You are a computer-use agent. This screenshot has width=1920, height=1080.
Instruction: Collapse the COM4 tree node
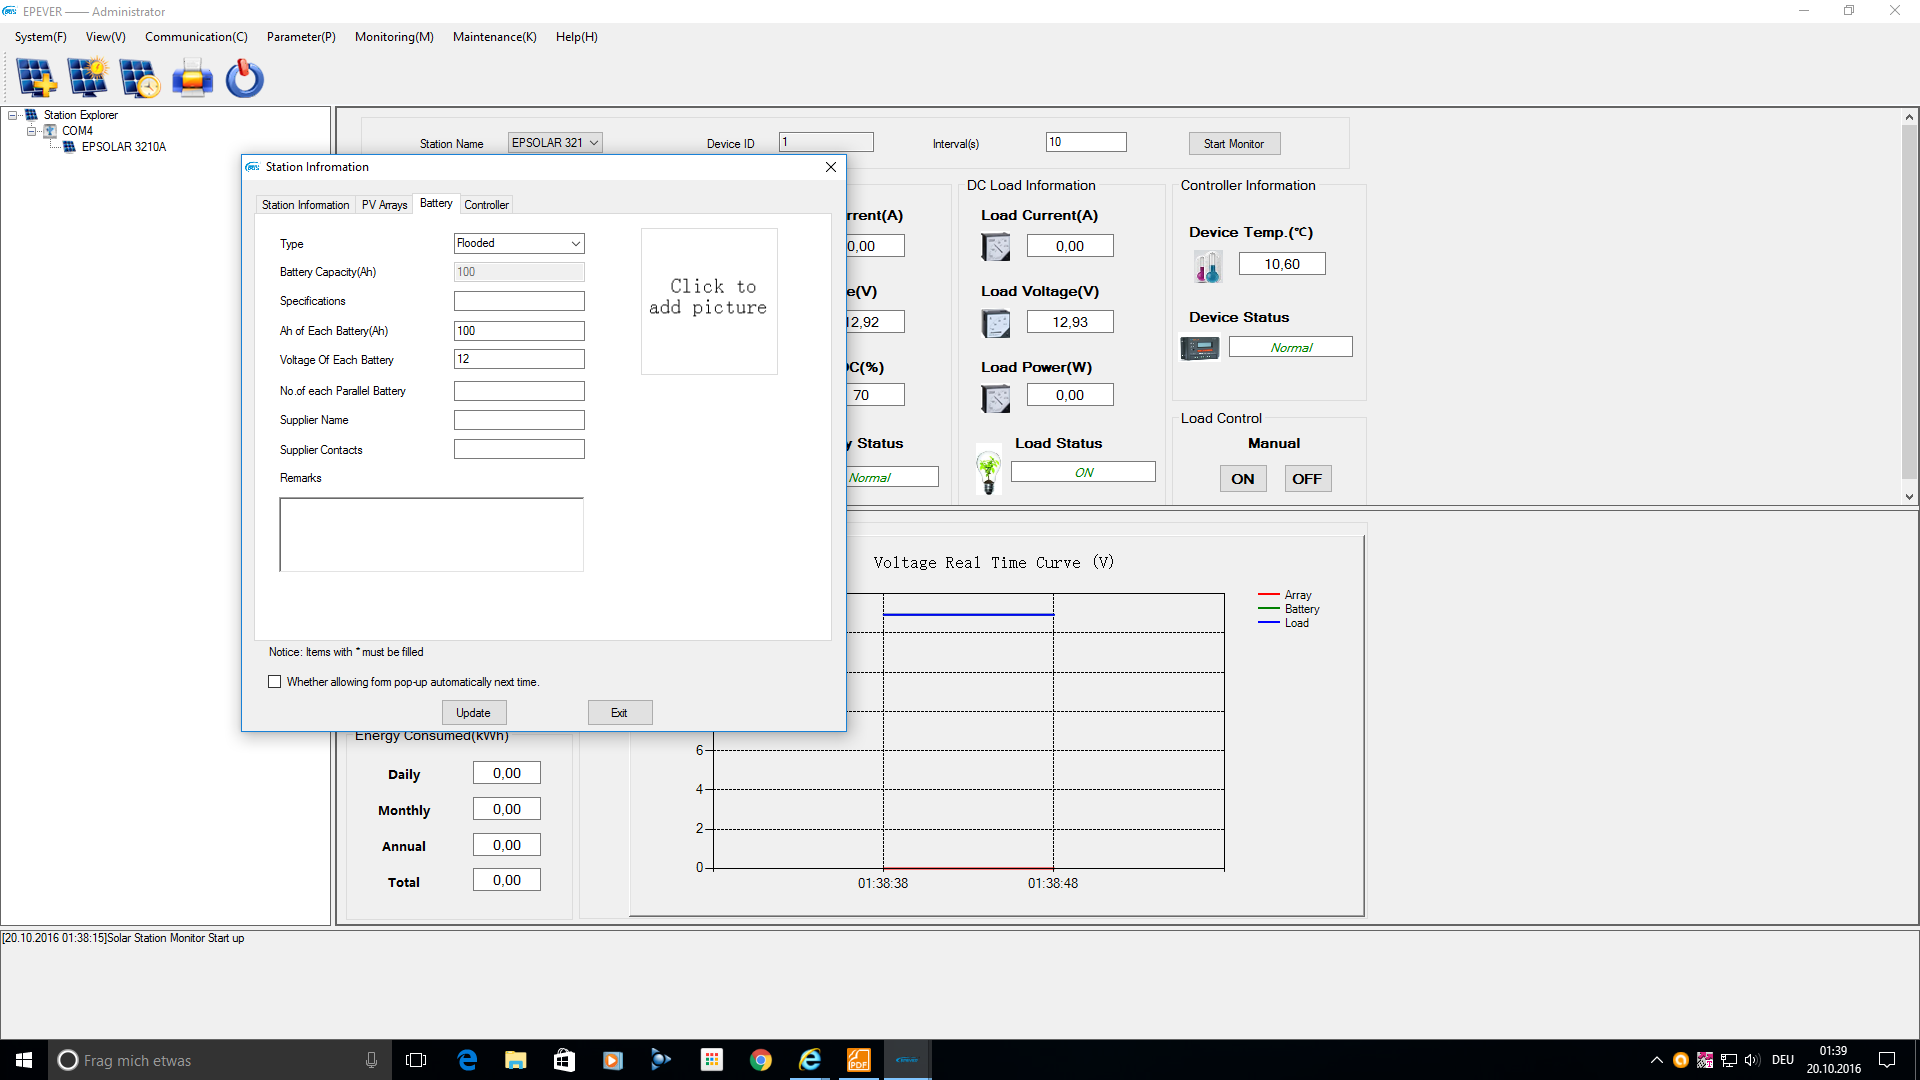point(31,131)
